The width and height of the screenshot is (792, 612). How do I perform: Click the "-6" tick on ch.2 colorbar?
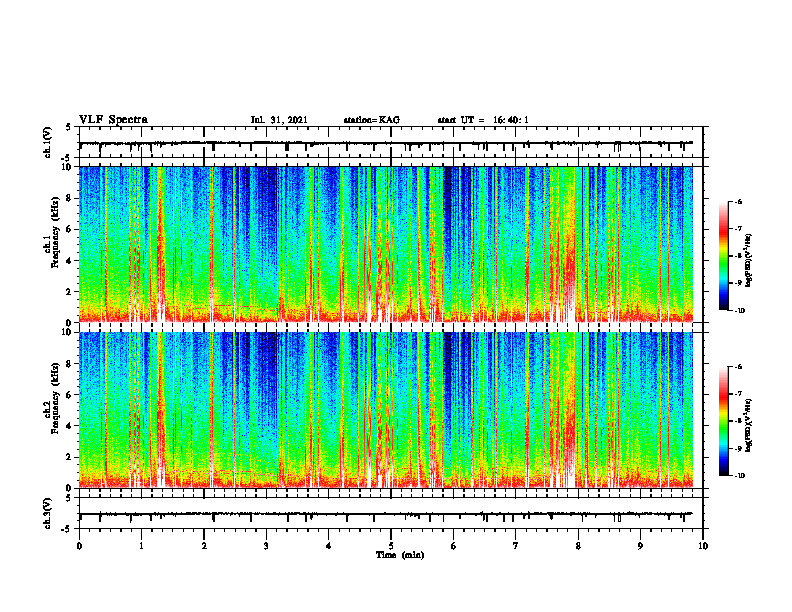[x=739, y=367]
